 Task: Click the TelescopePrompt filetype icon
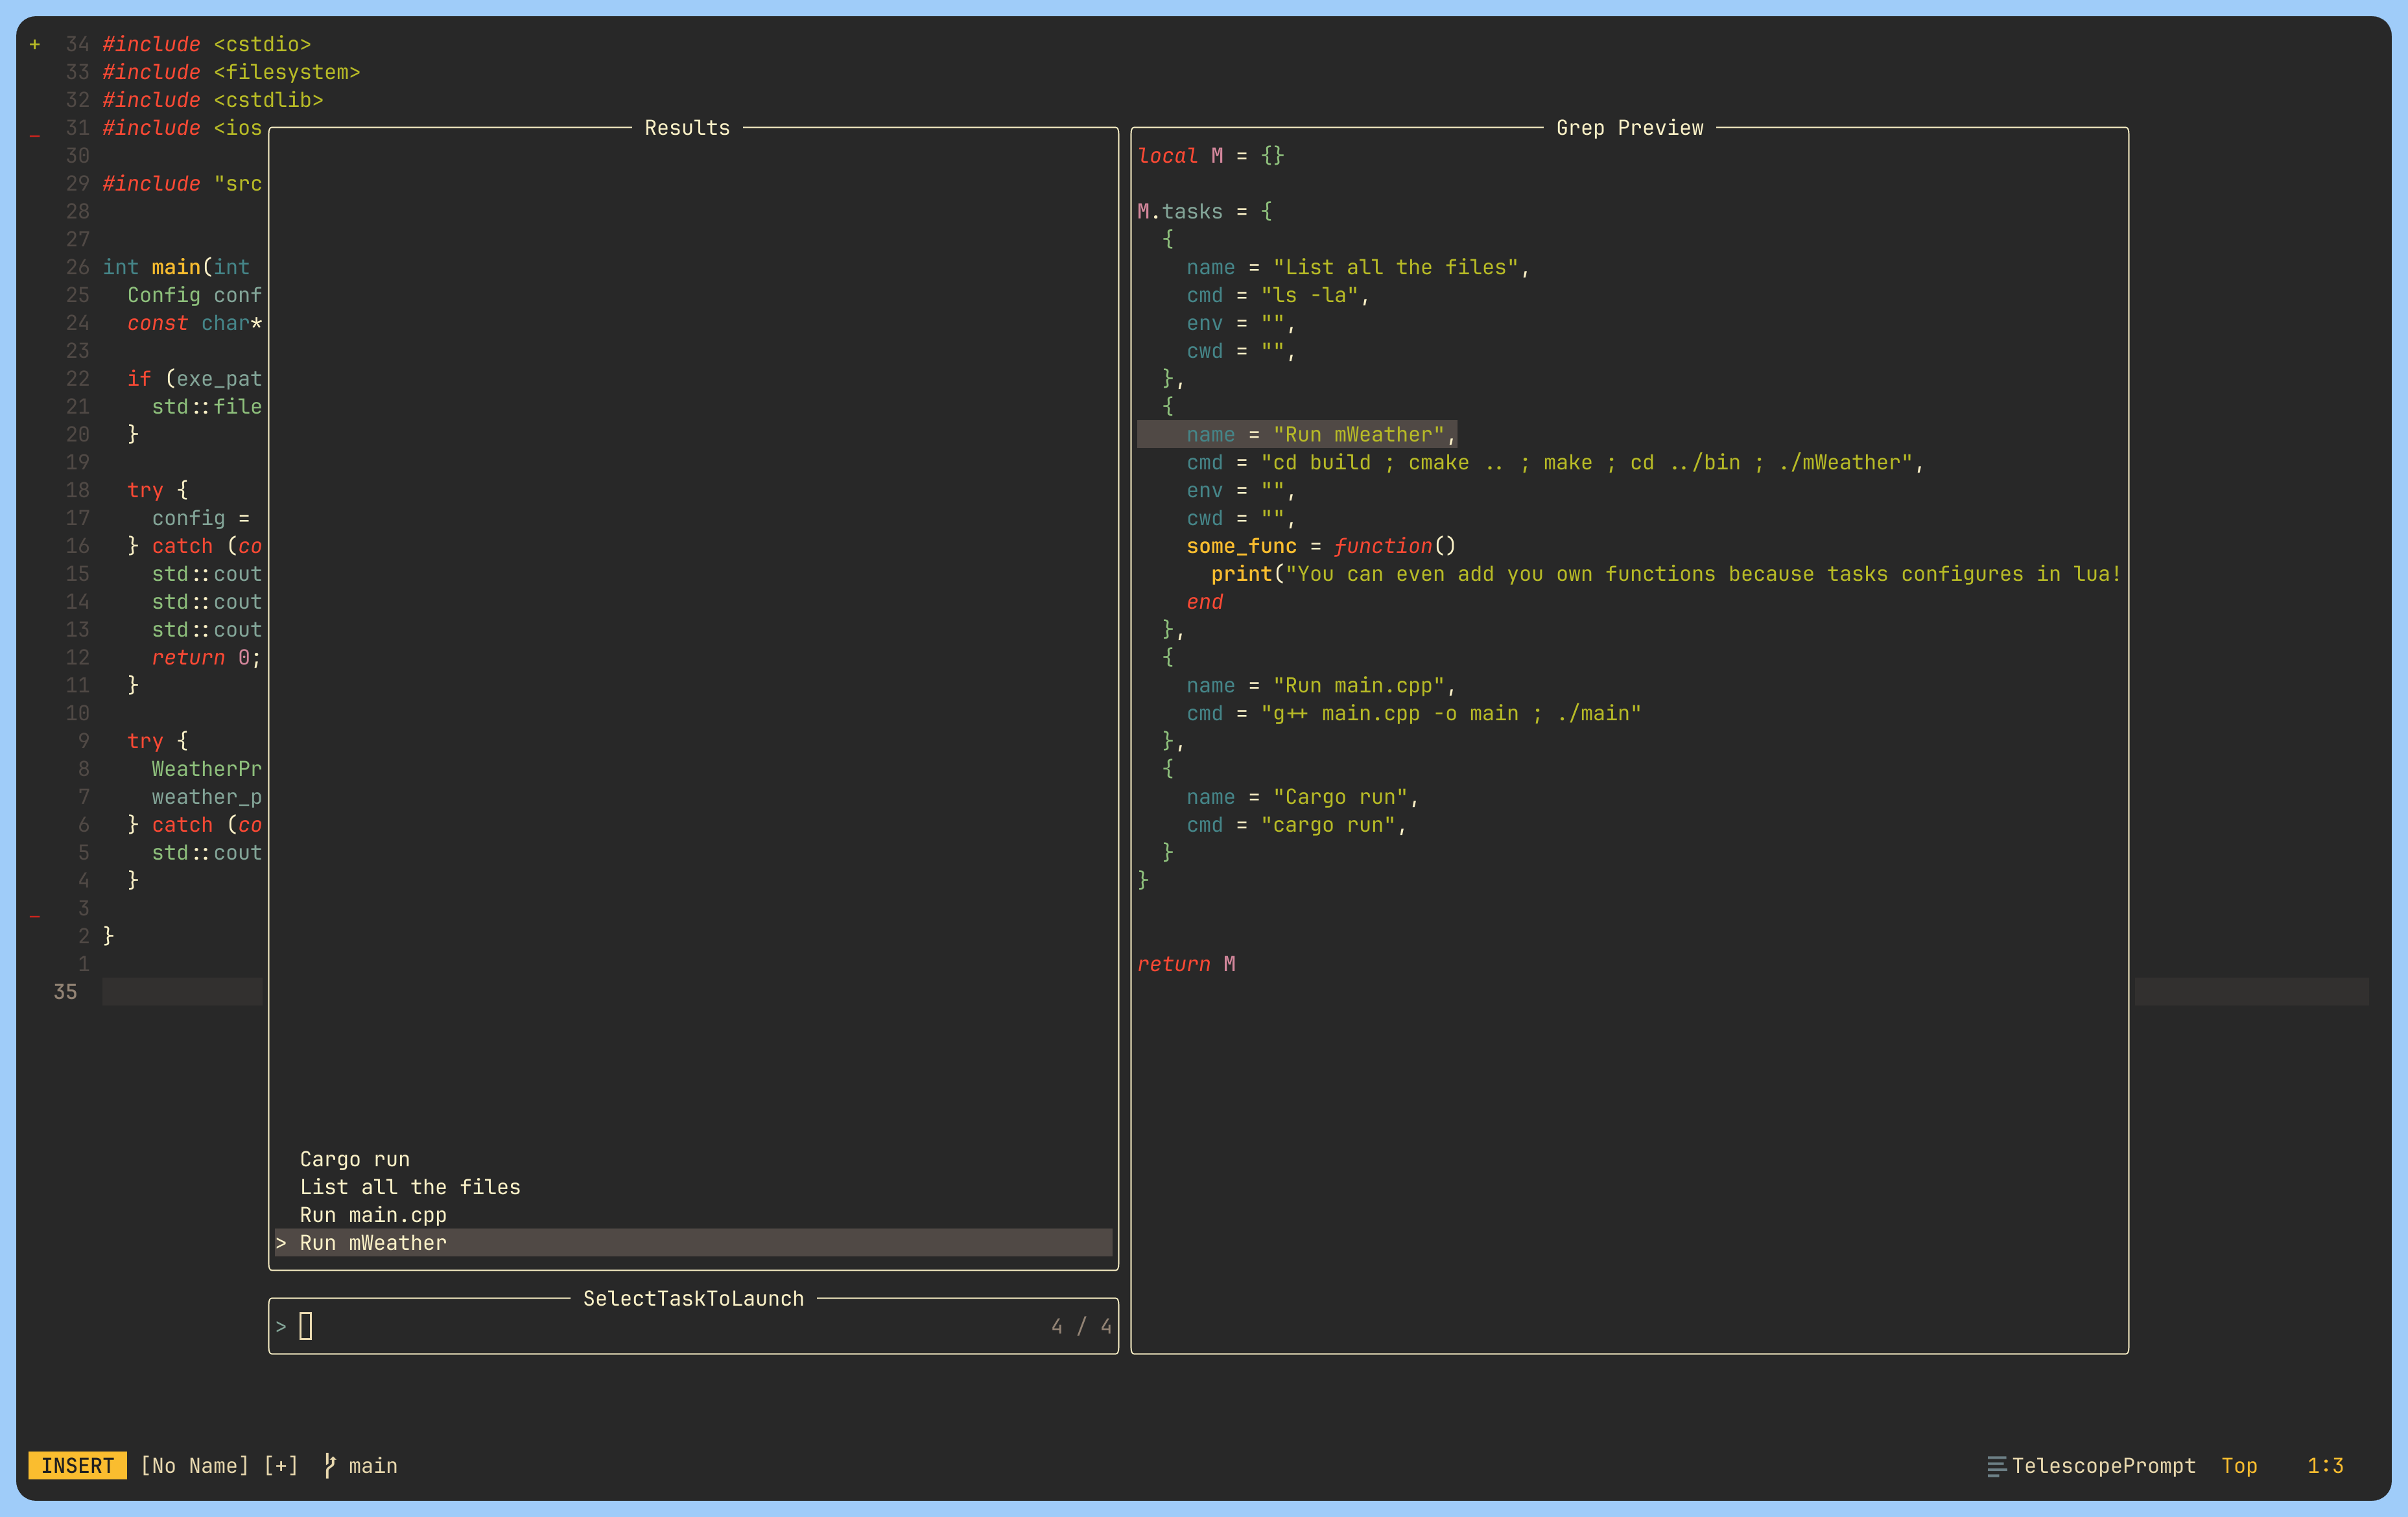[x=1996, y=1466]
